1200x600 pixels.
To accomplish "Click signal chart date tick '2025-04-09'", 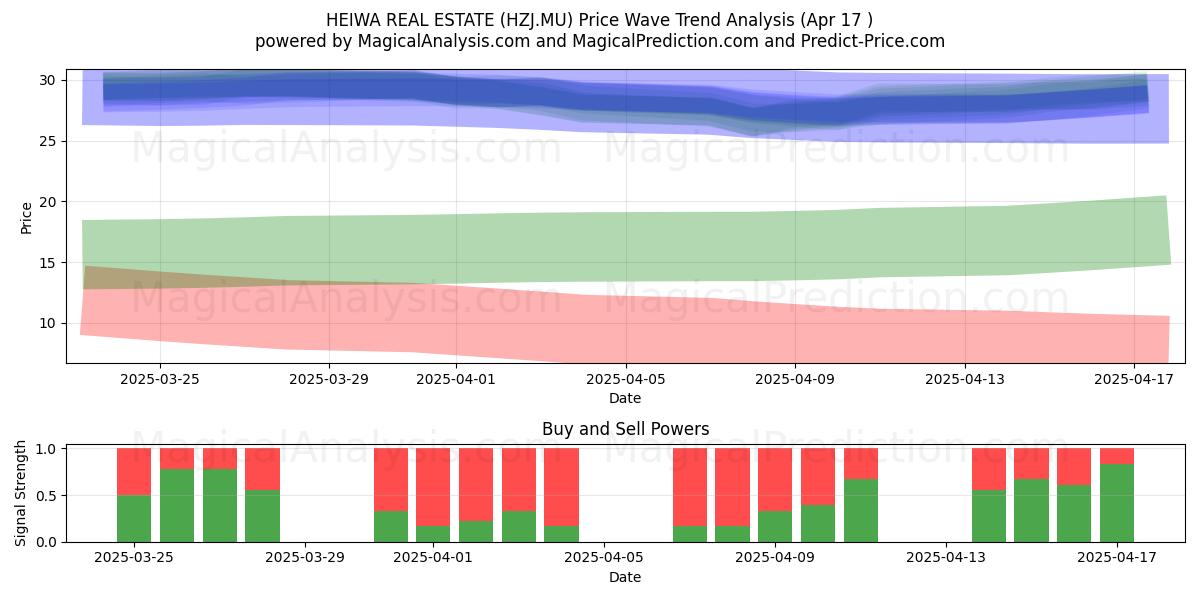I will (x=775, y=558).
